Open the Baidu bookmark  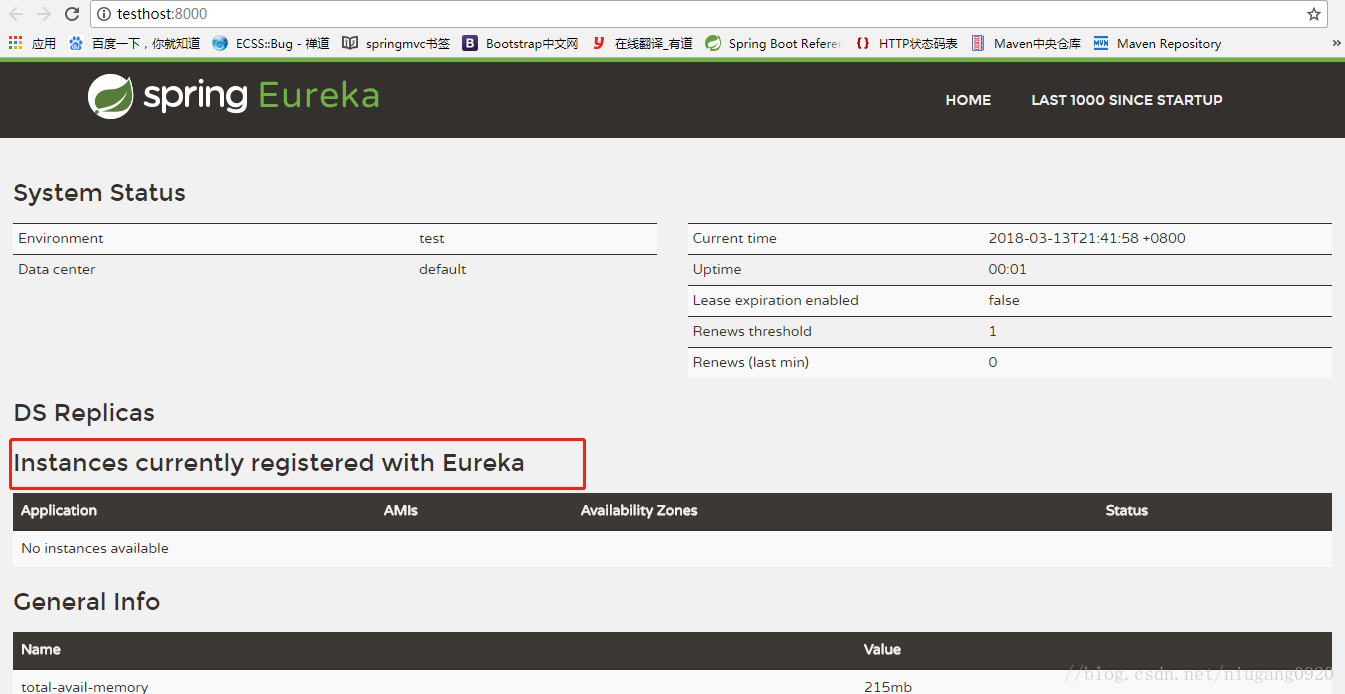click(x=134, y=43)
